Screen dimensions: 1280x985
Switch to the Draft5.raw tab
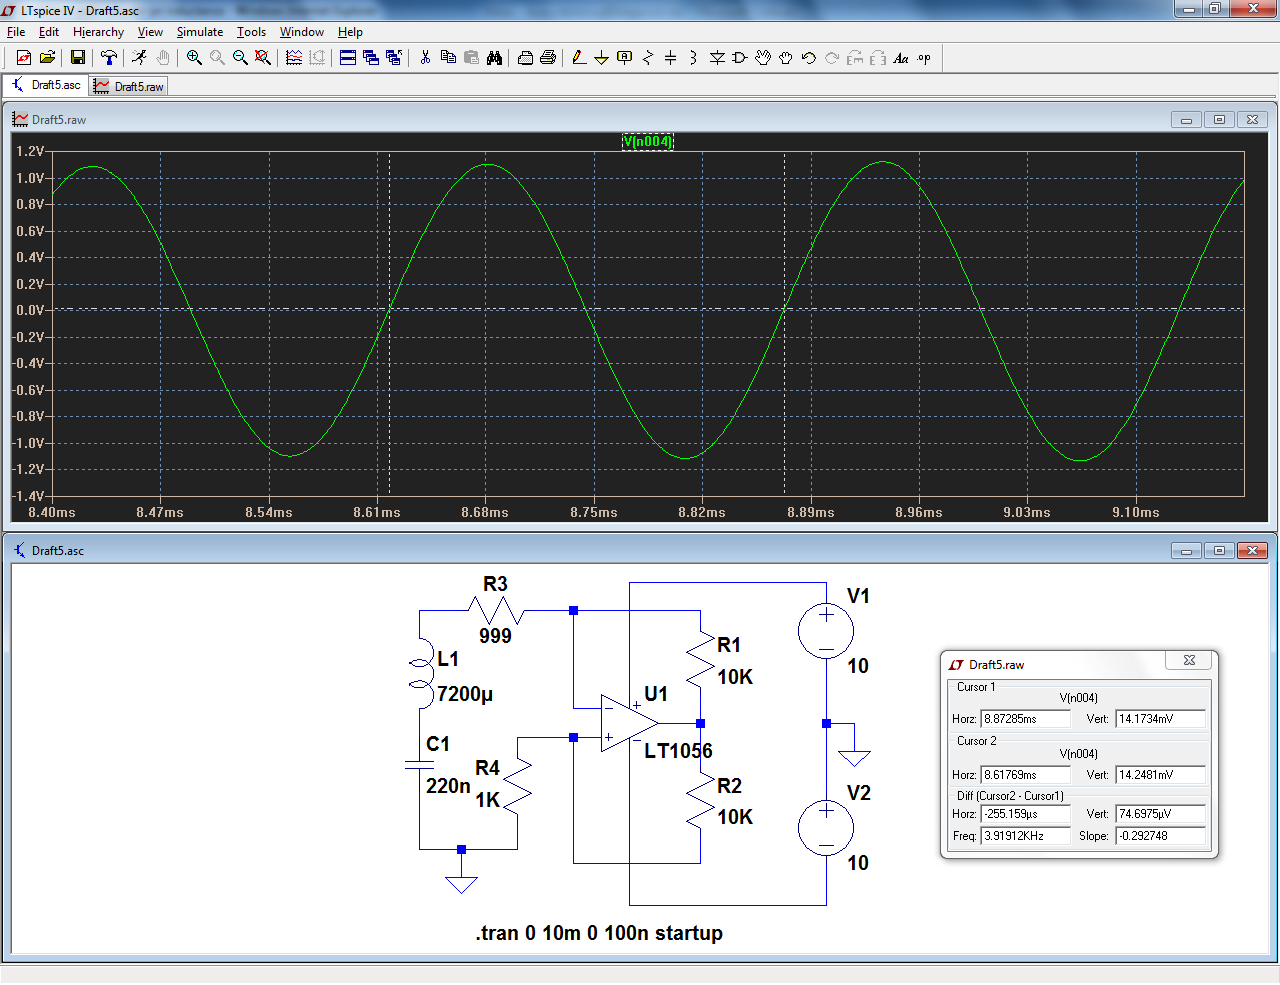[x=129, y=87]
